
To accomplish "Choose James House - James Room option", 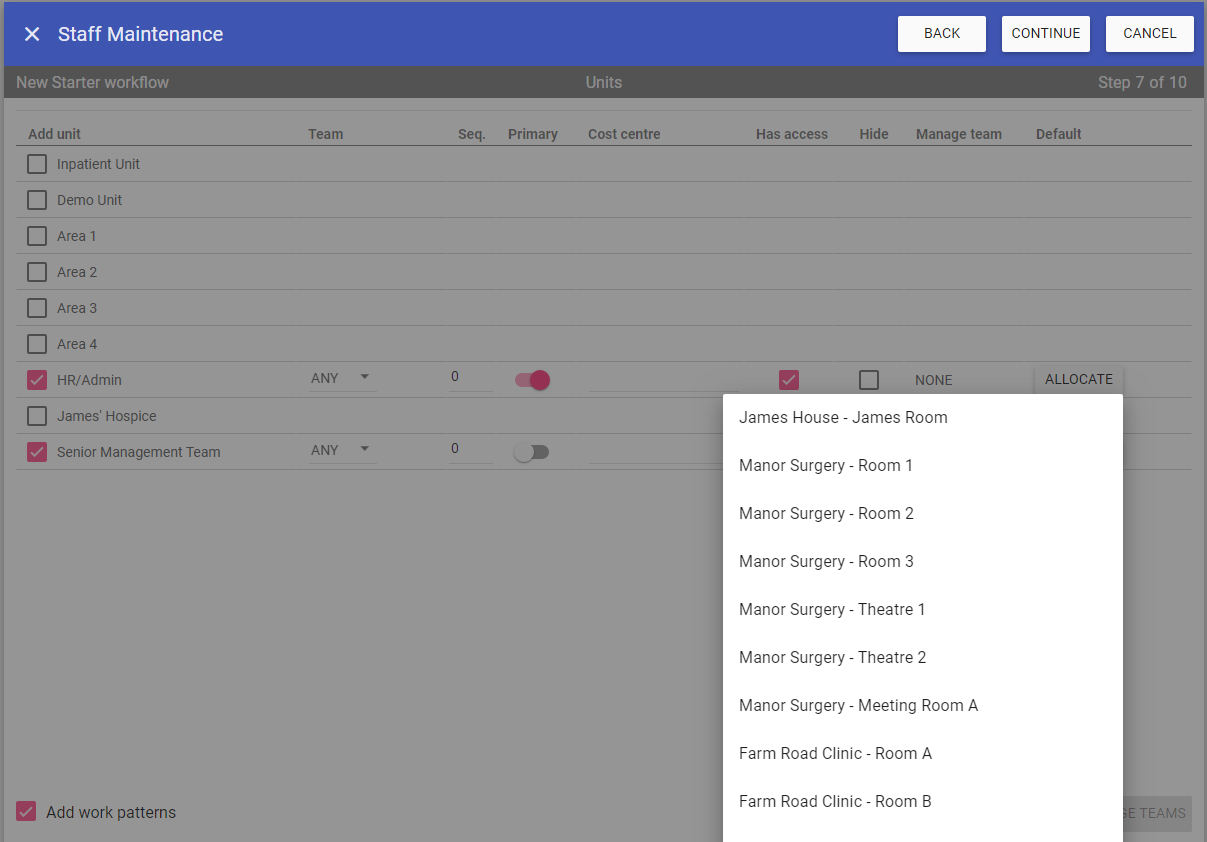I will 843,418.
